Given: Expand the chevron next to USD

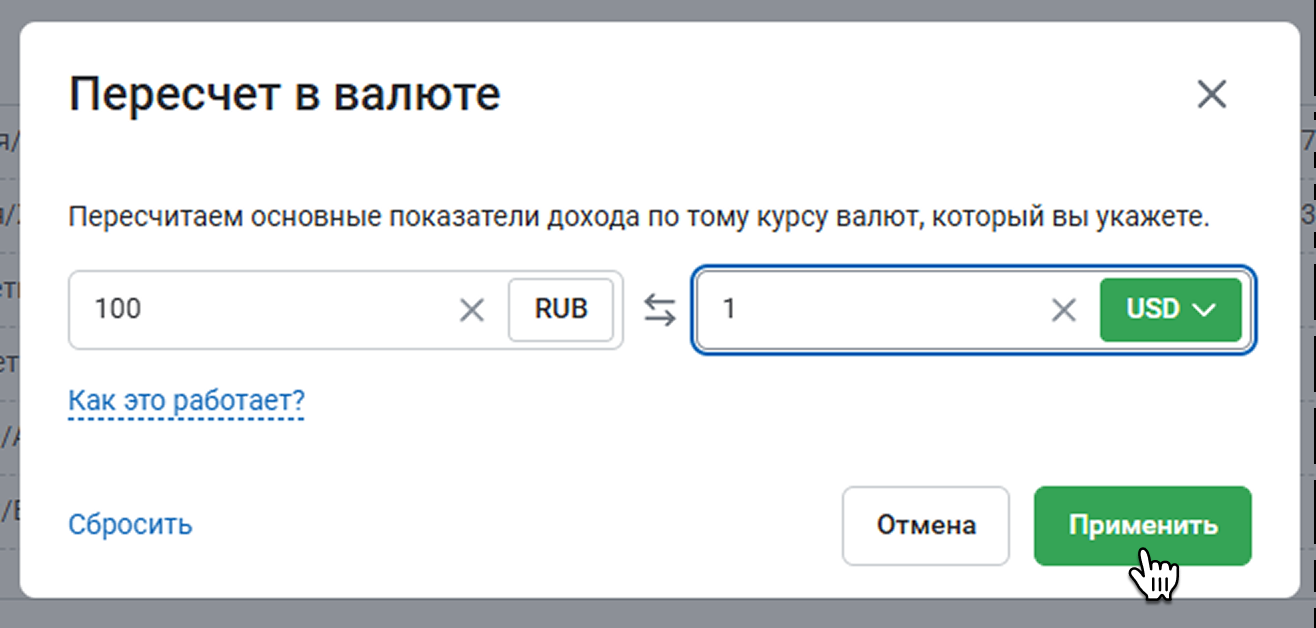Looking at the screenshot, I should tap(1204, 310).
